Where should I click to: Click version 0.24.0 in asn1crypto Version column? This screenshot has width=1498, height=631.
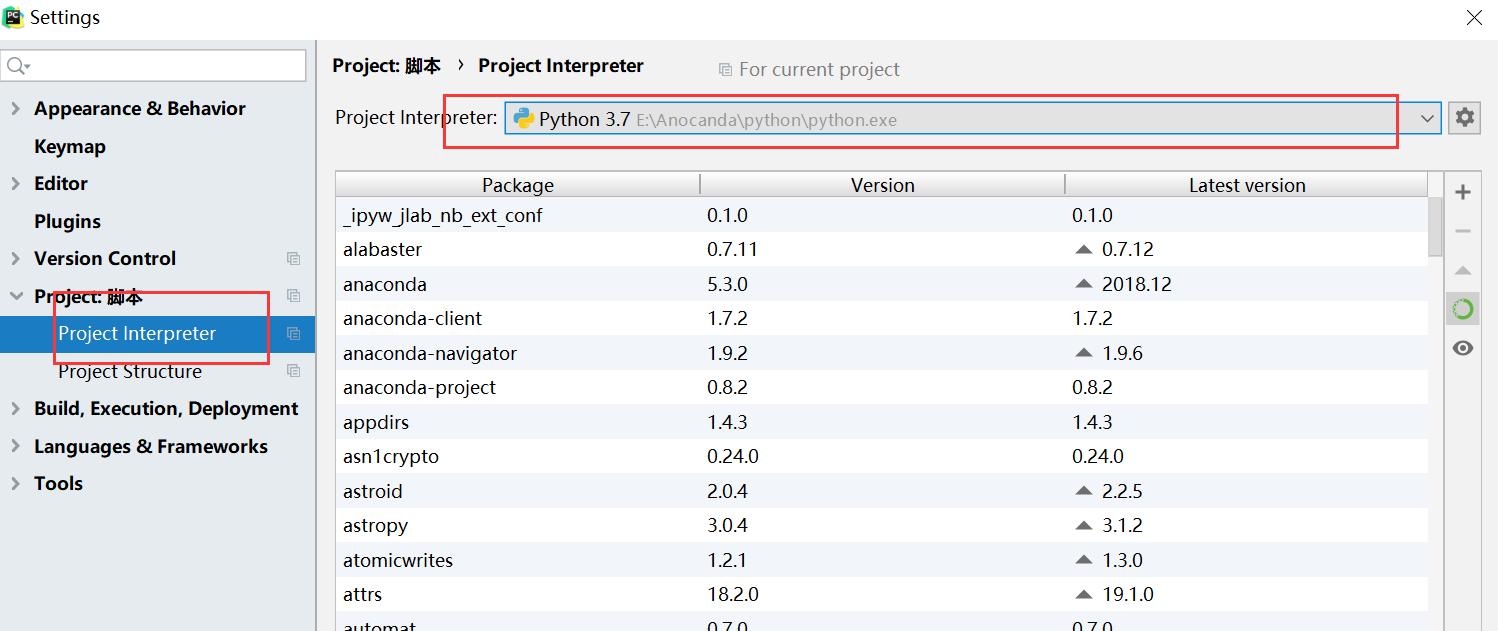733,456
